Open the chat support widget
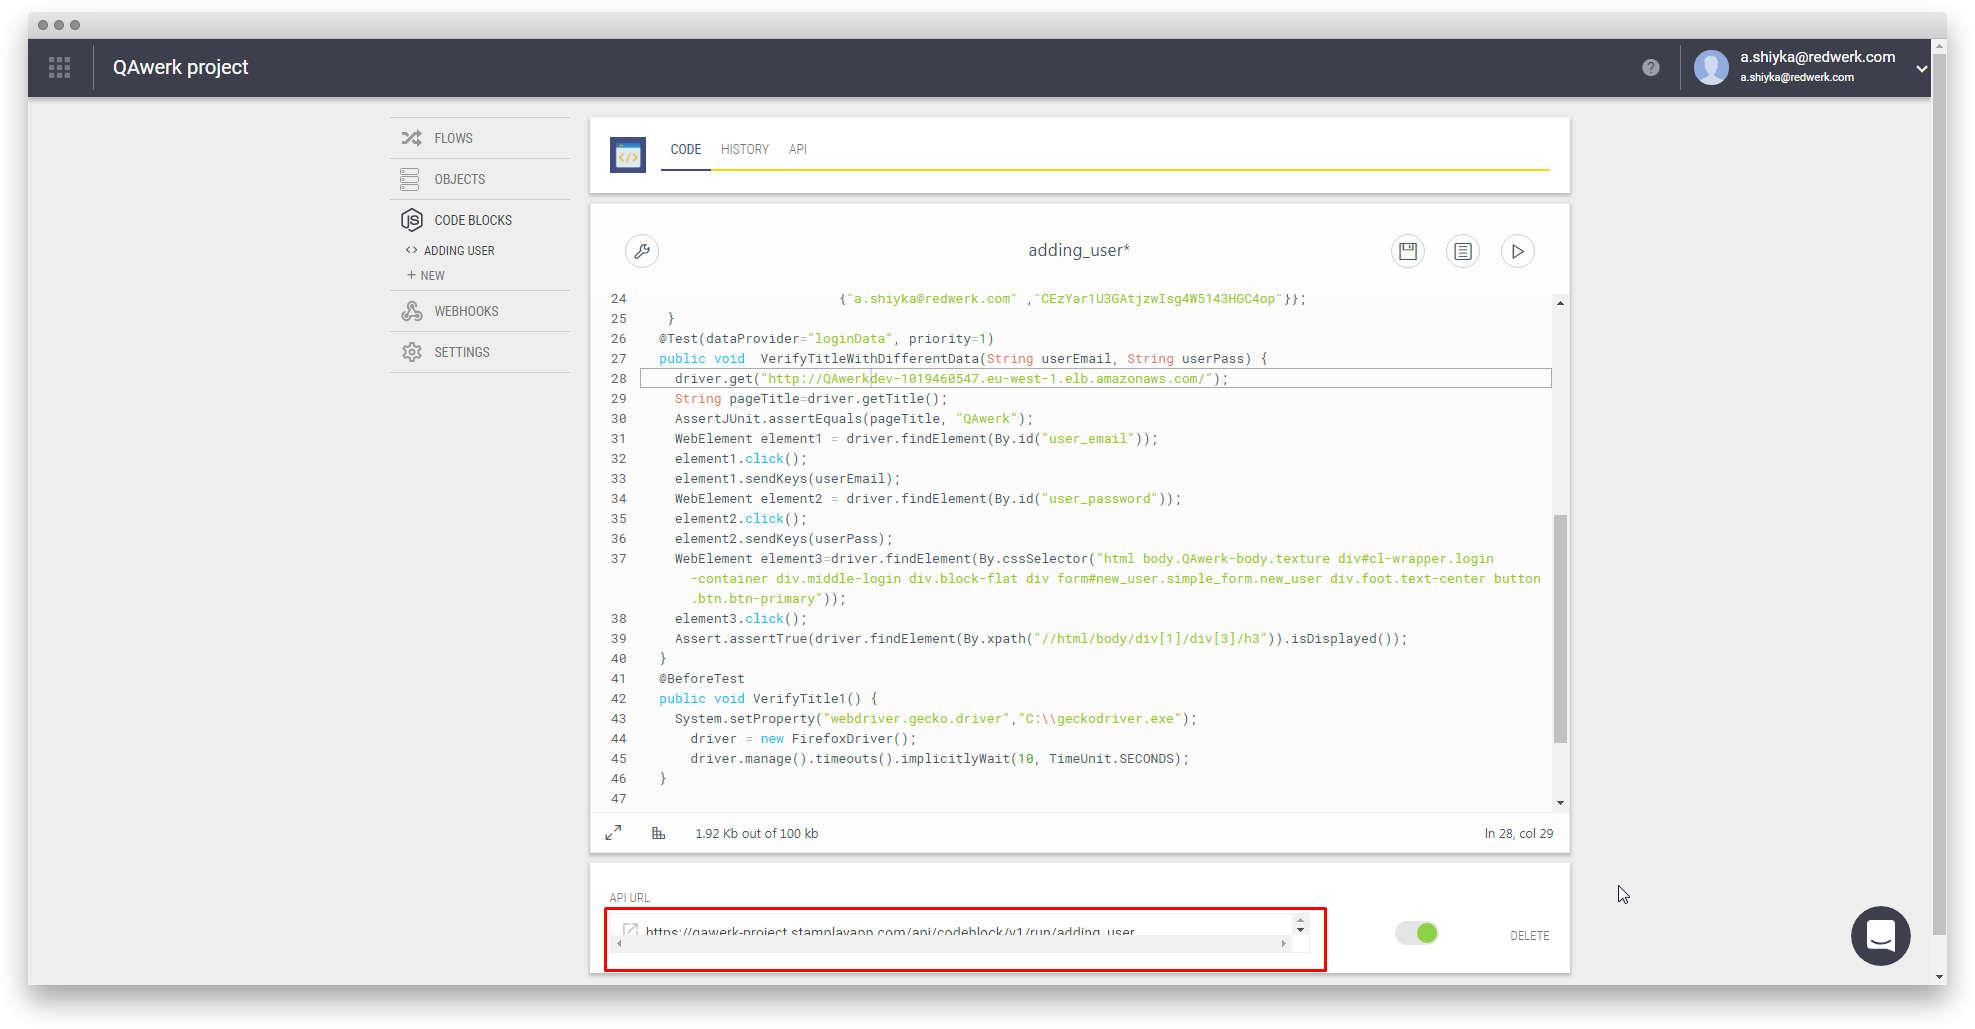This screenshot has height=1029, width=1975. pyautogui.click(x=1881, y=936)
